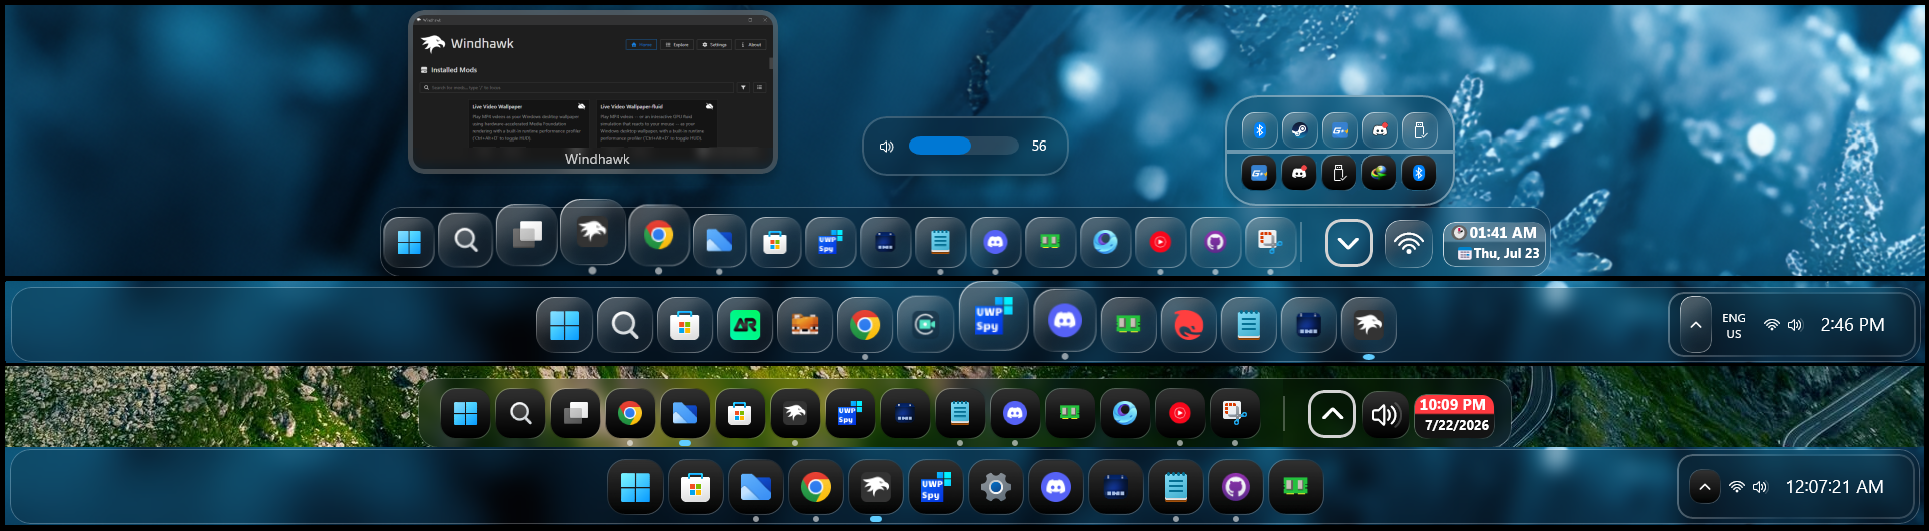Open Windhawk in the 01:41 AM taskbar
This screenshot has height=531, width=1929.
[x=593, y=233]
